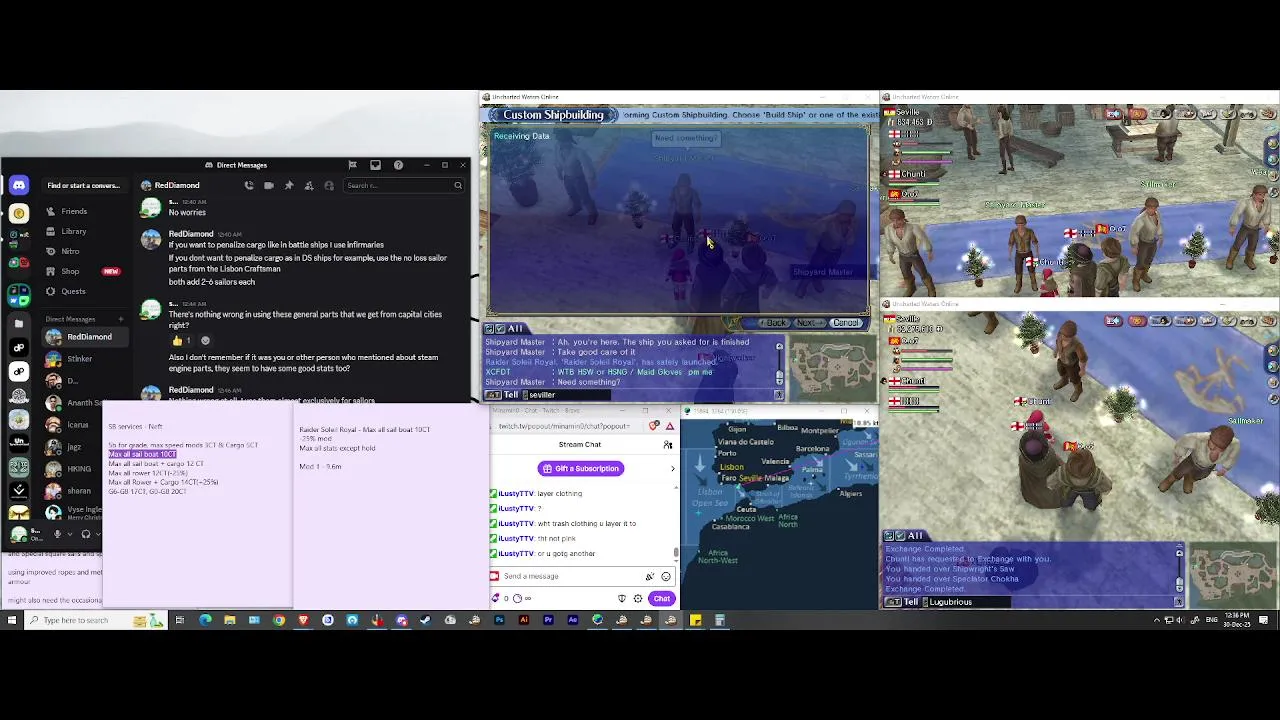
Task: Click chat log scrollbar in shipbuilding window
Action: [x=779, y=364]
